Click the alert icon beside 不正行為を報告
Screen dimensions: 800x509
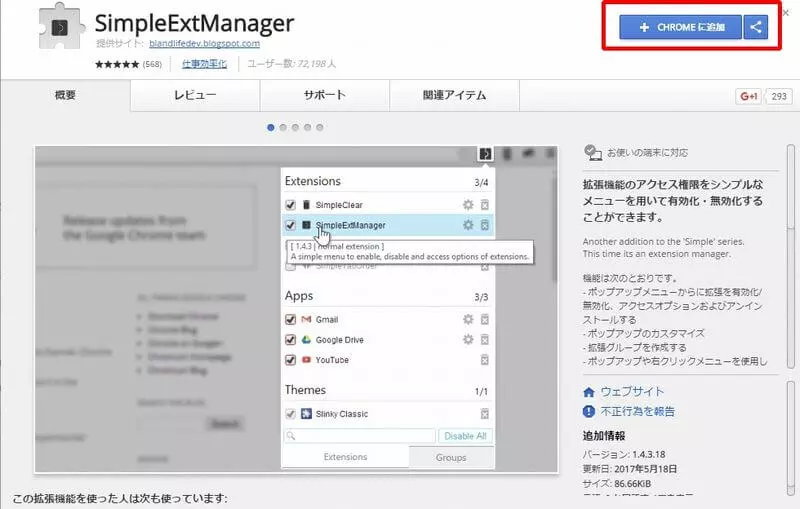589,411
